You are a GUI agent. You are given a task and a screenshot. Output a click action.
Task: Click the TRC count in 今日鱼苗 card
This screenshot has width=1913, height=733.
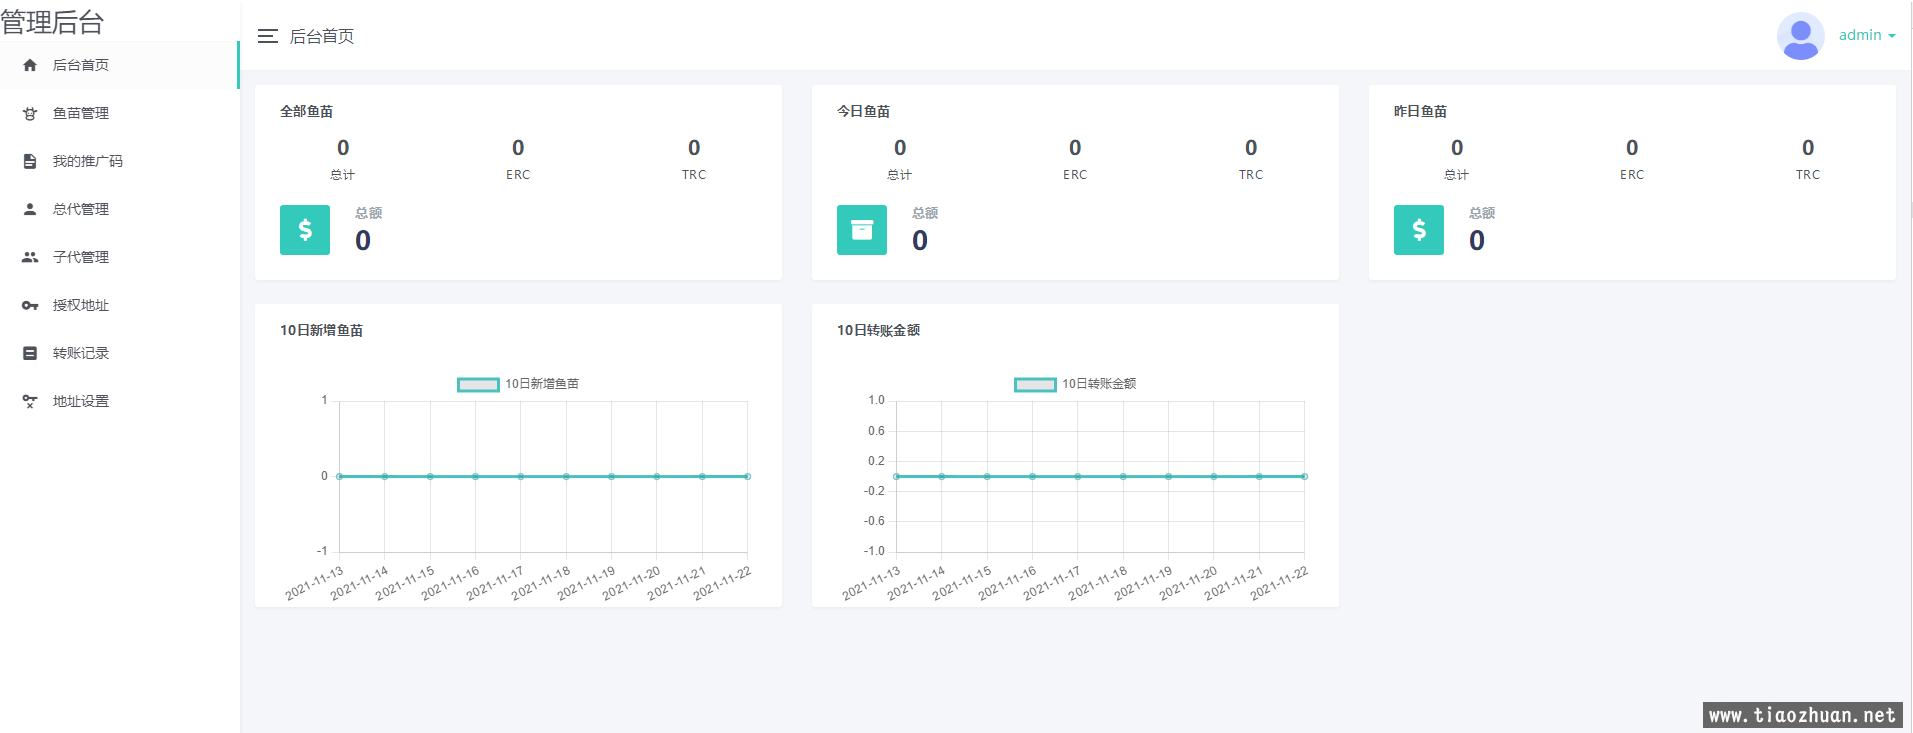[1251, 148]
